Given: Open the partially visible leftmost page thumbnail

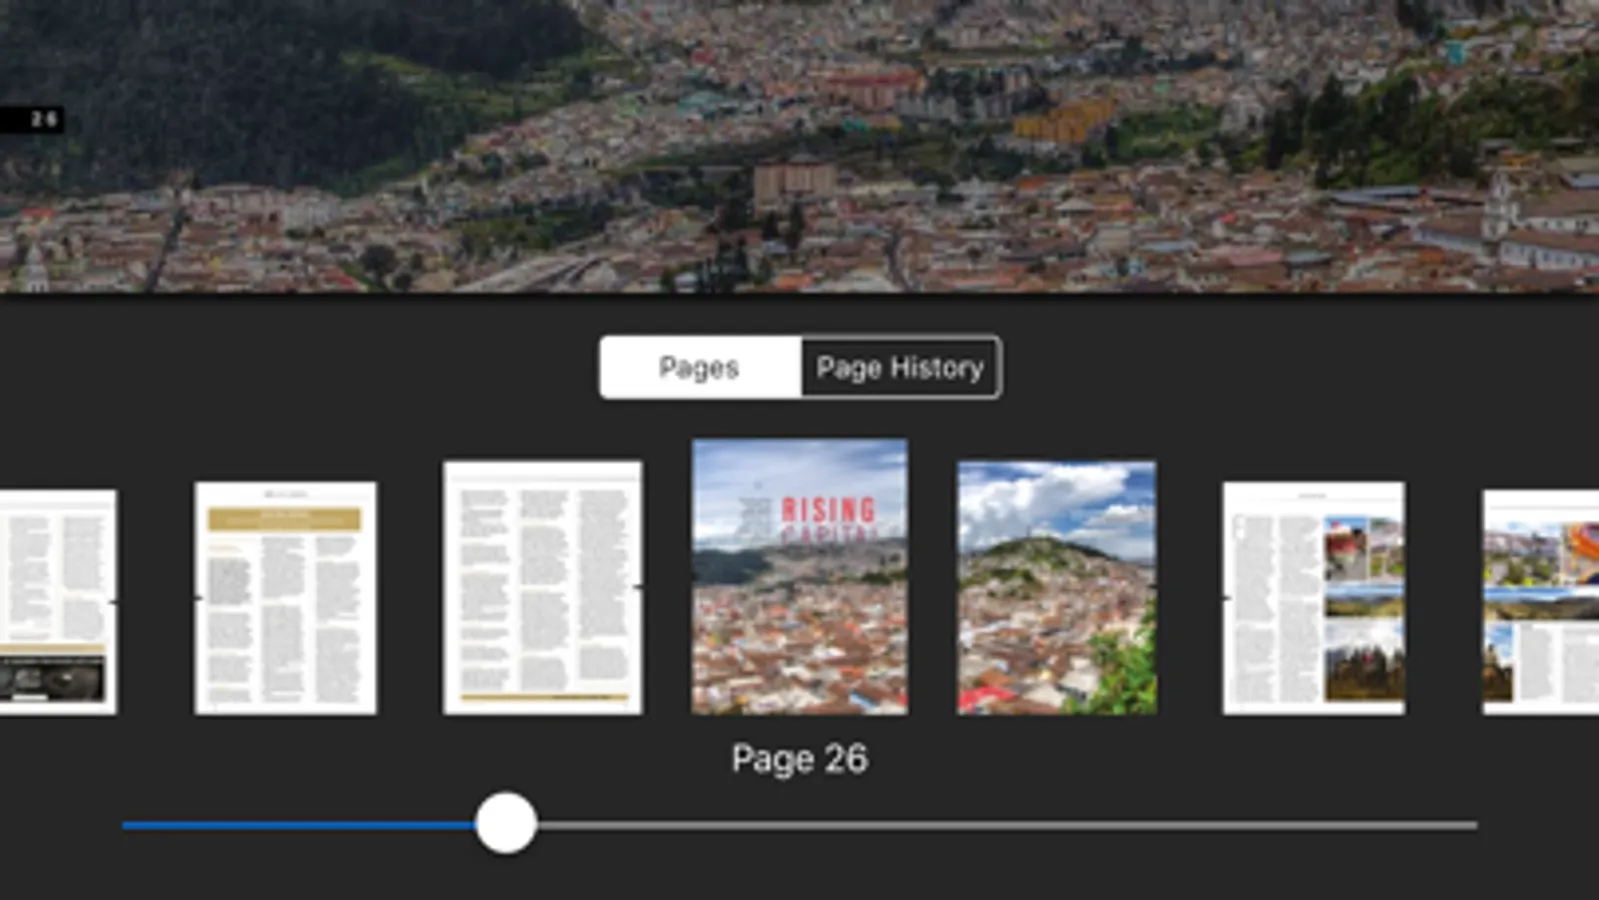Looking at the screenshot, I should click(x=57, y=600).
